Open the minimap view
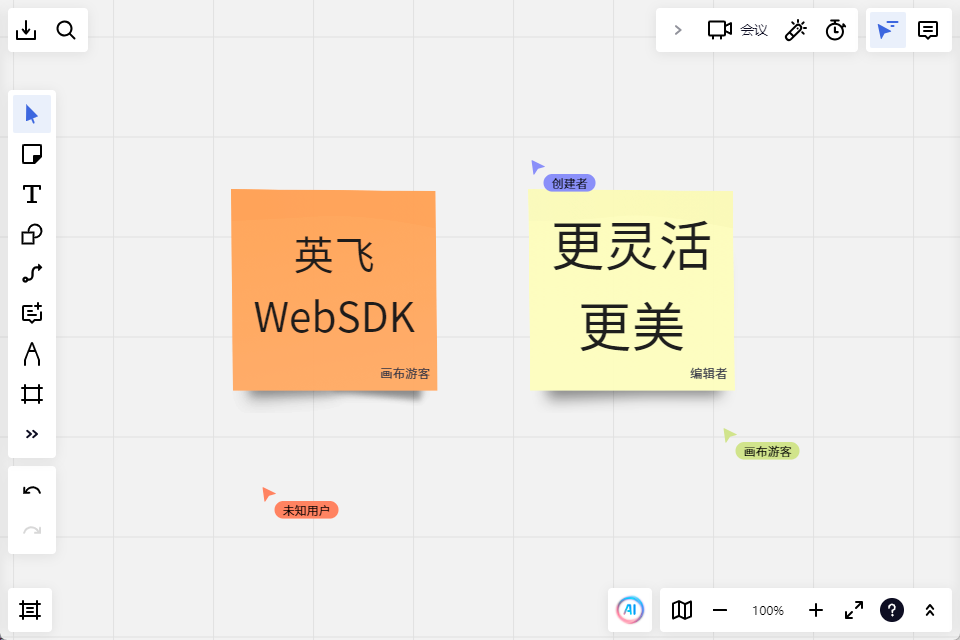 tap(682, 610)
